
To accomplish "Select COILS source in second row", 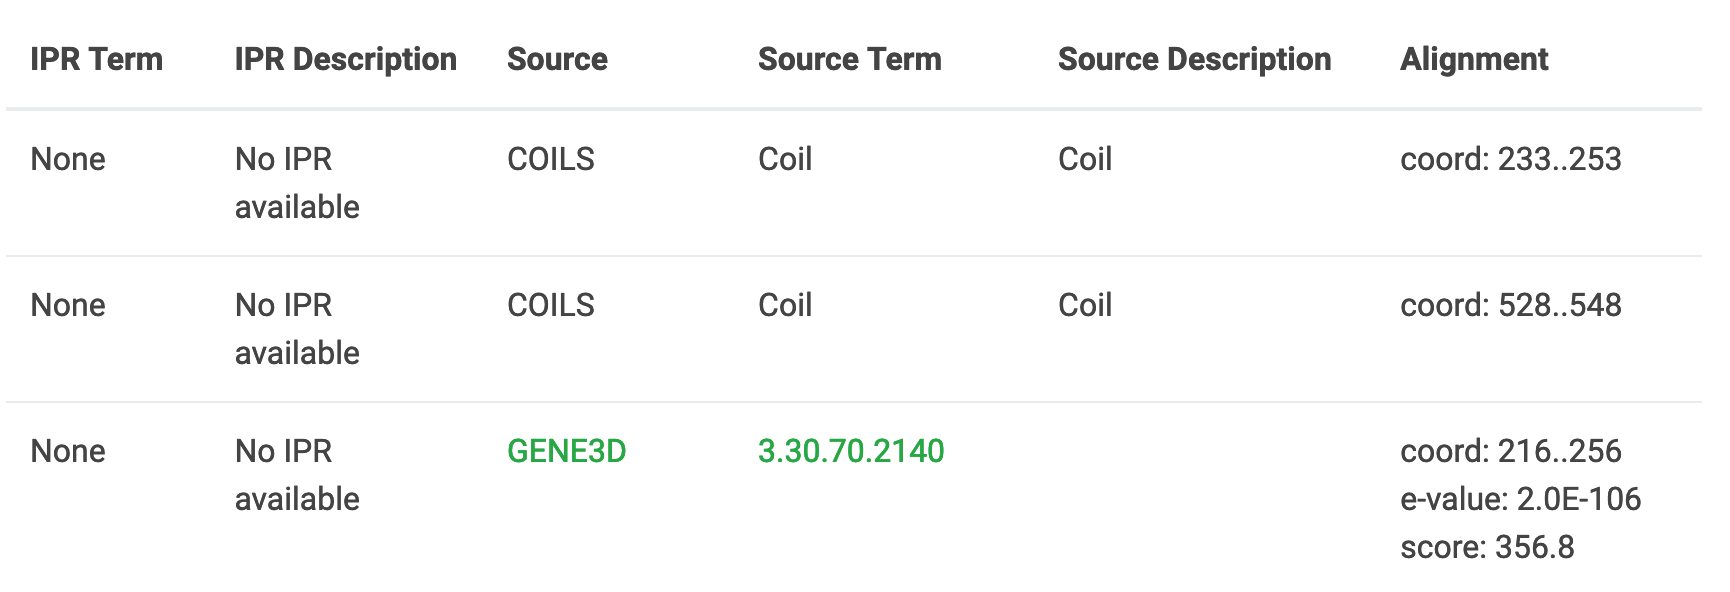I will pyautogui.click(x=550, y=305).
